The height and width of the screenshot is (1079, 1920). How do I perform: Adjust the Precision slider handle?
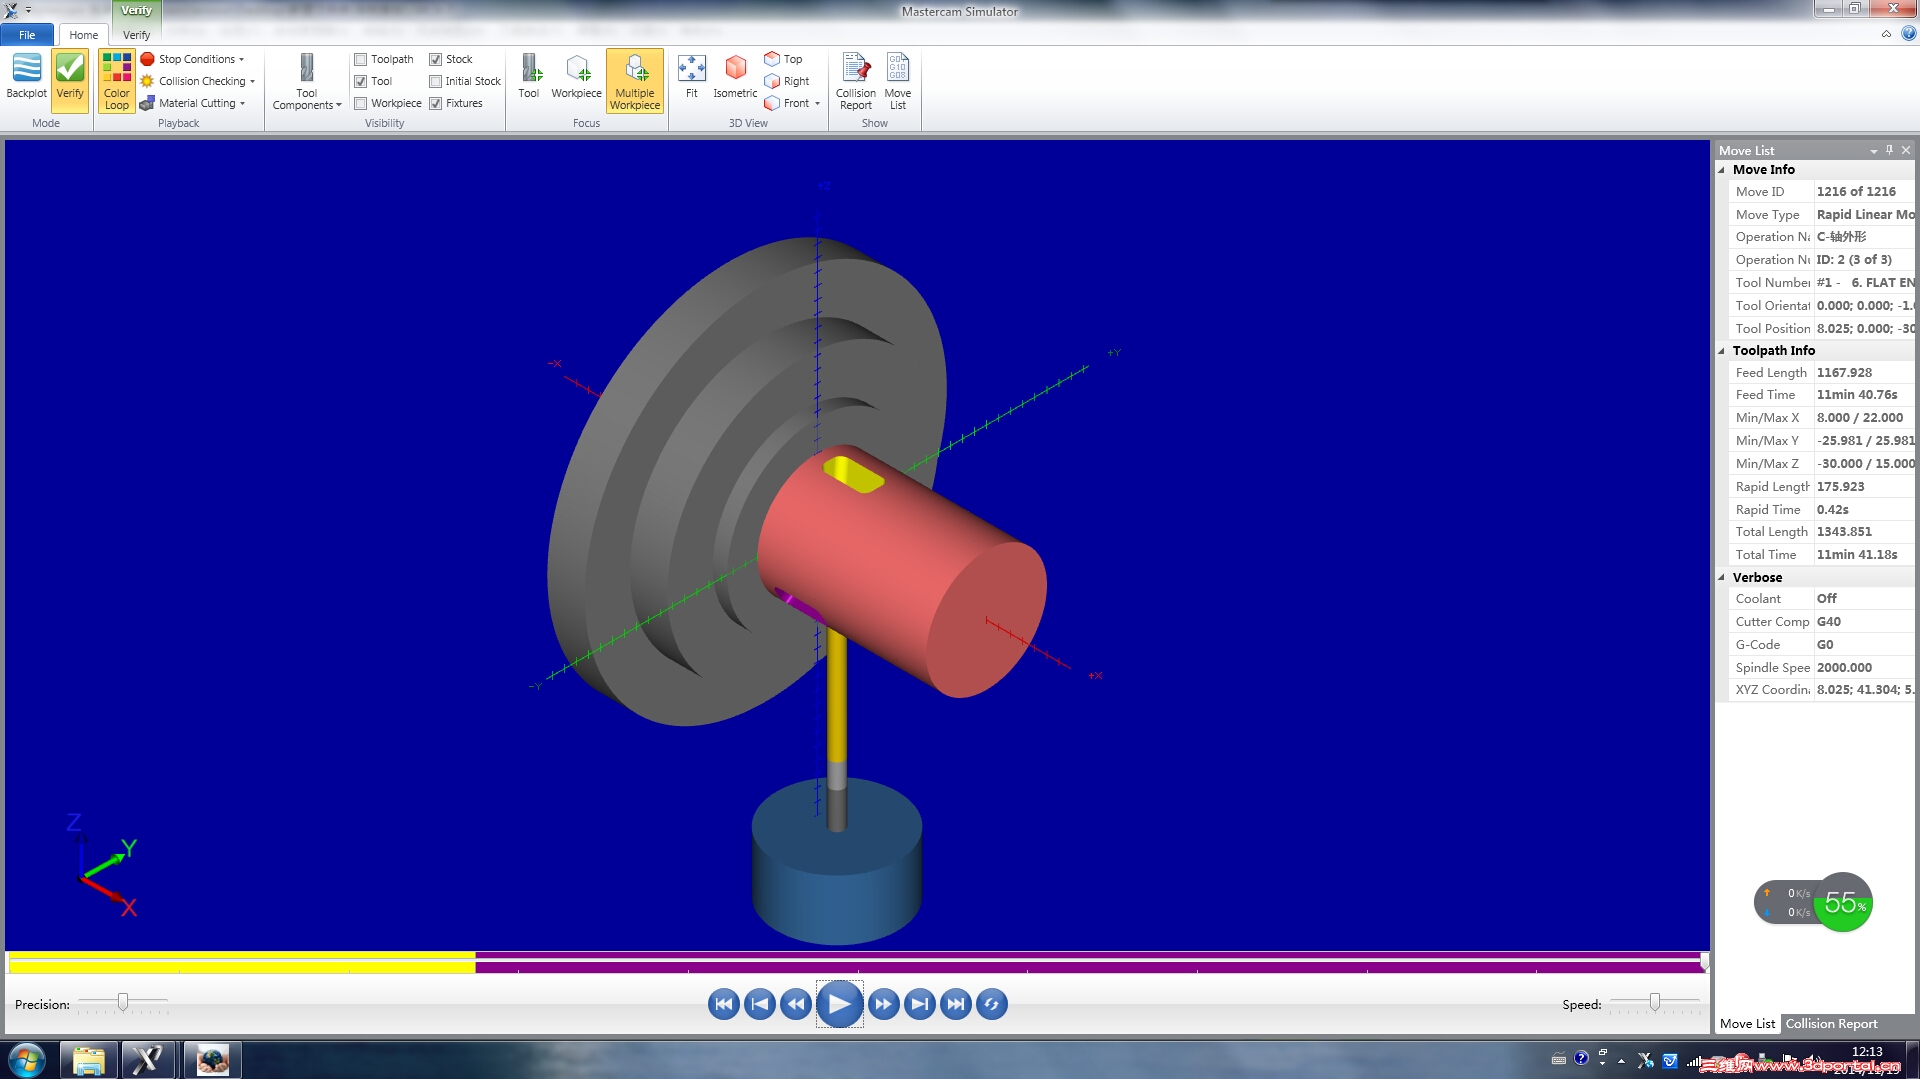point(123,1002)
